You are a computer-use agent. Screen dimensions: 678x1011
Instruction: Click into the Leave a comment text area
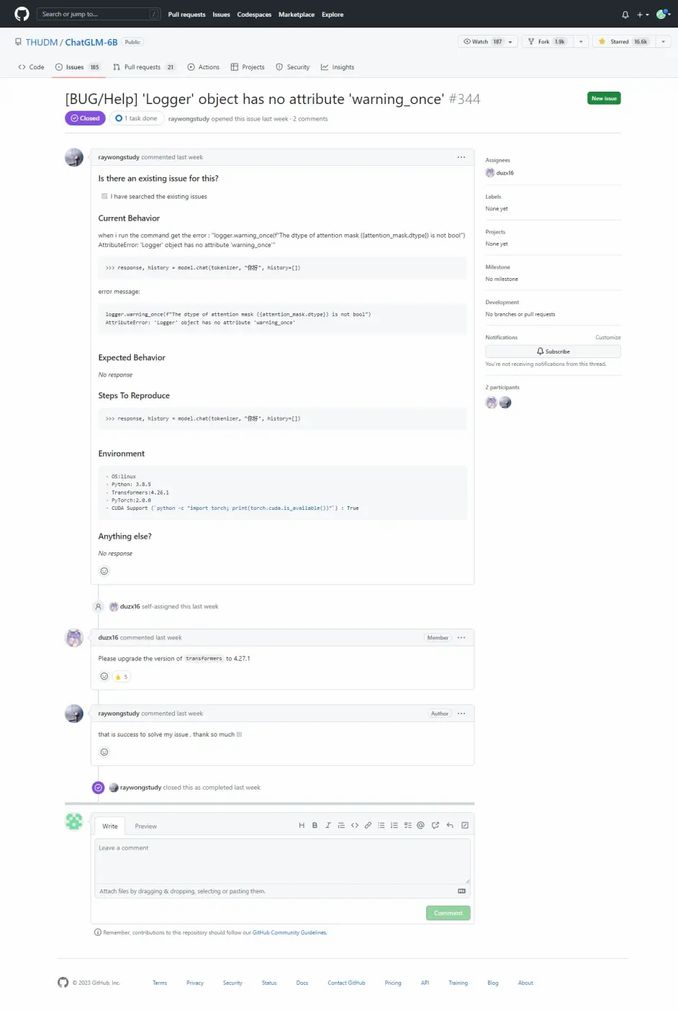click(282, 861)
